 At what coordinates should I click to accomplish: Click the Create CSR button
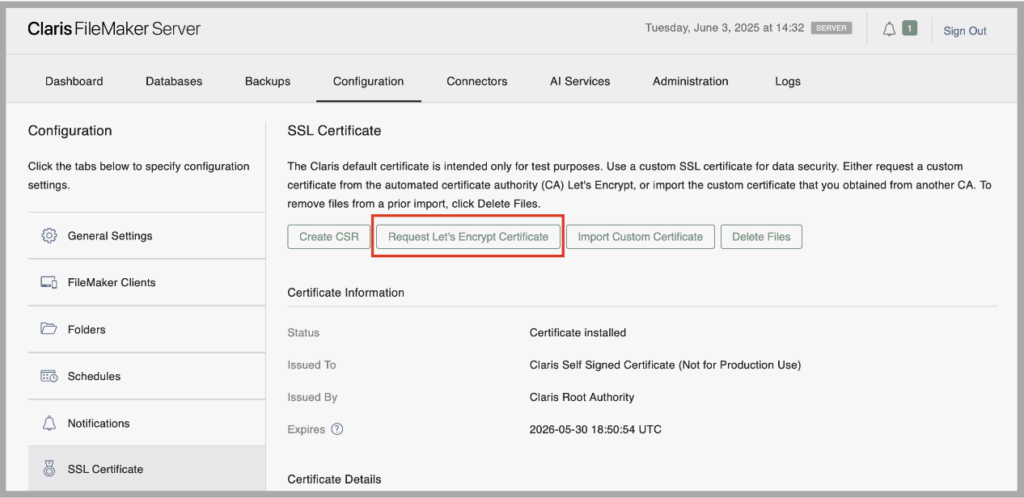pos(329,237)
